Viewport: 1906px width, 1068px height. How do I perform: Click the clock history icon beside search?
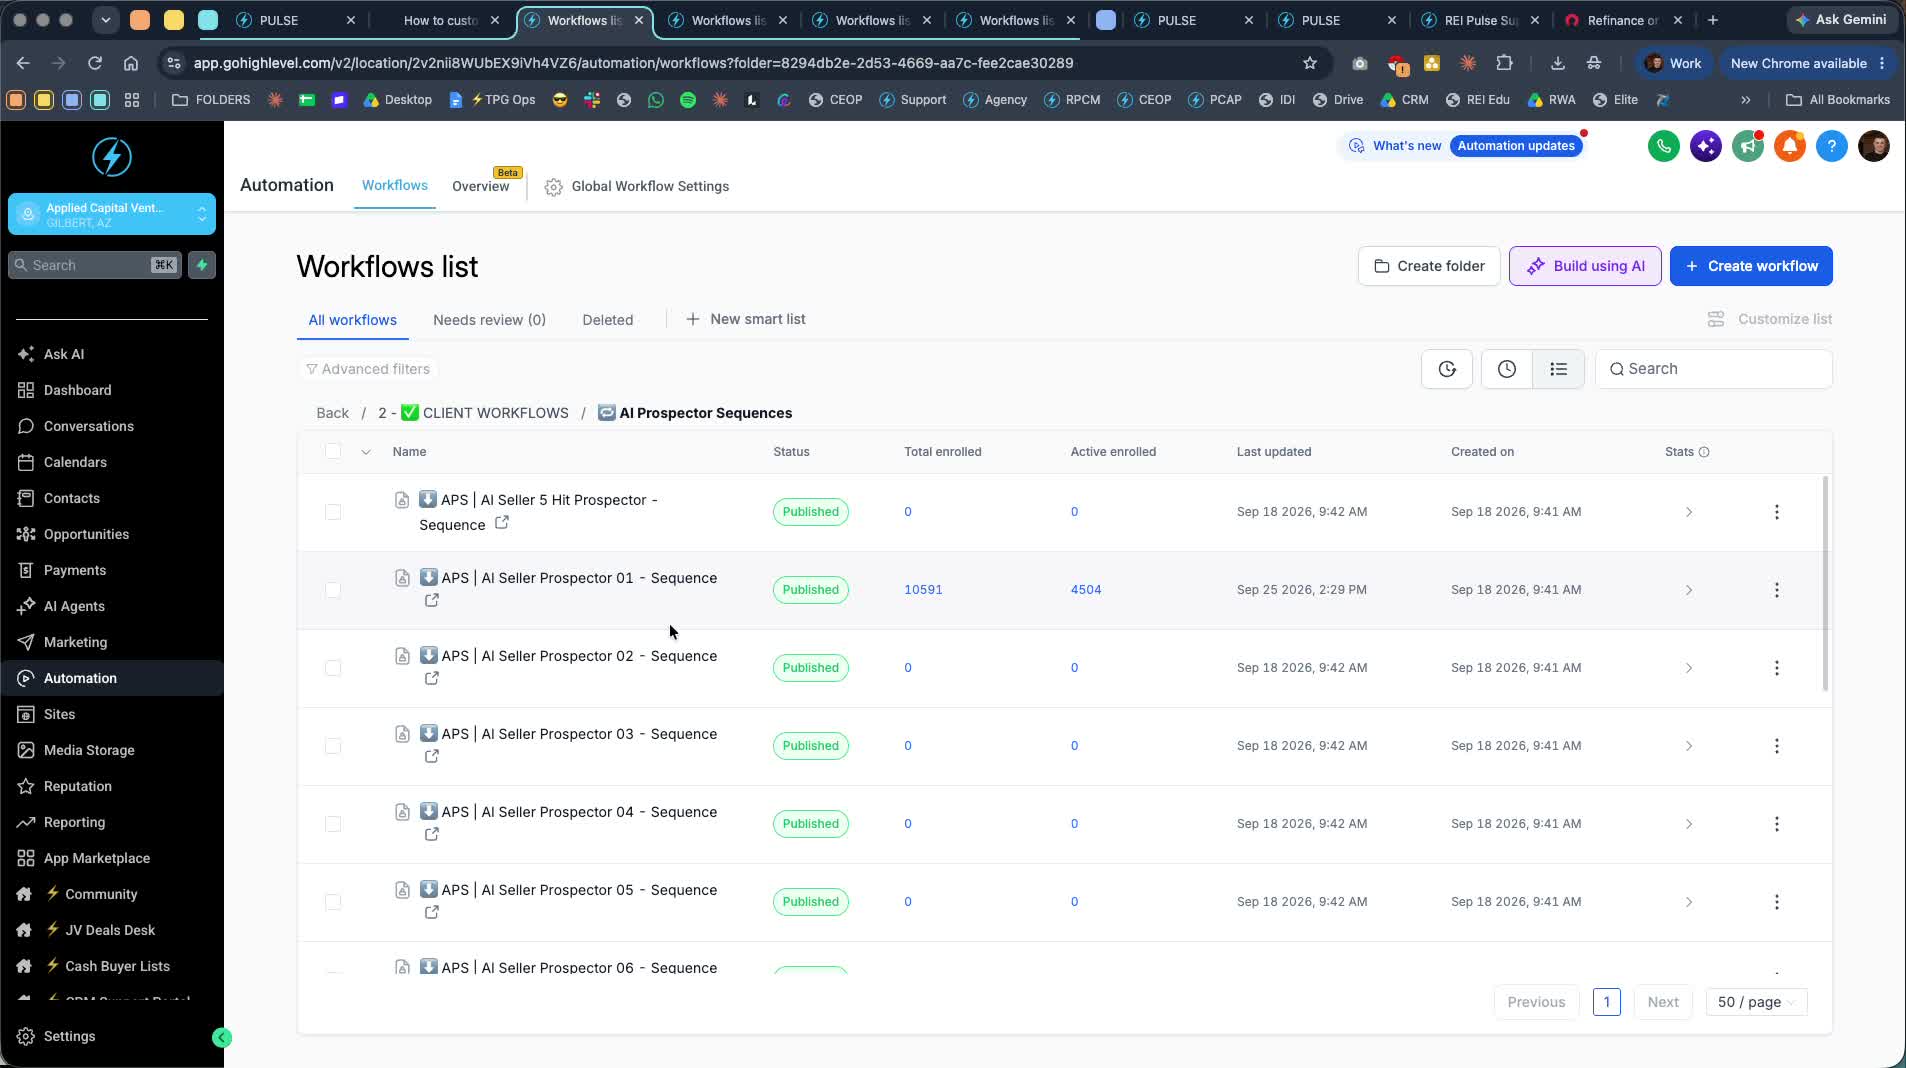point(1506,369)
